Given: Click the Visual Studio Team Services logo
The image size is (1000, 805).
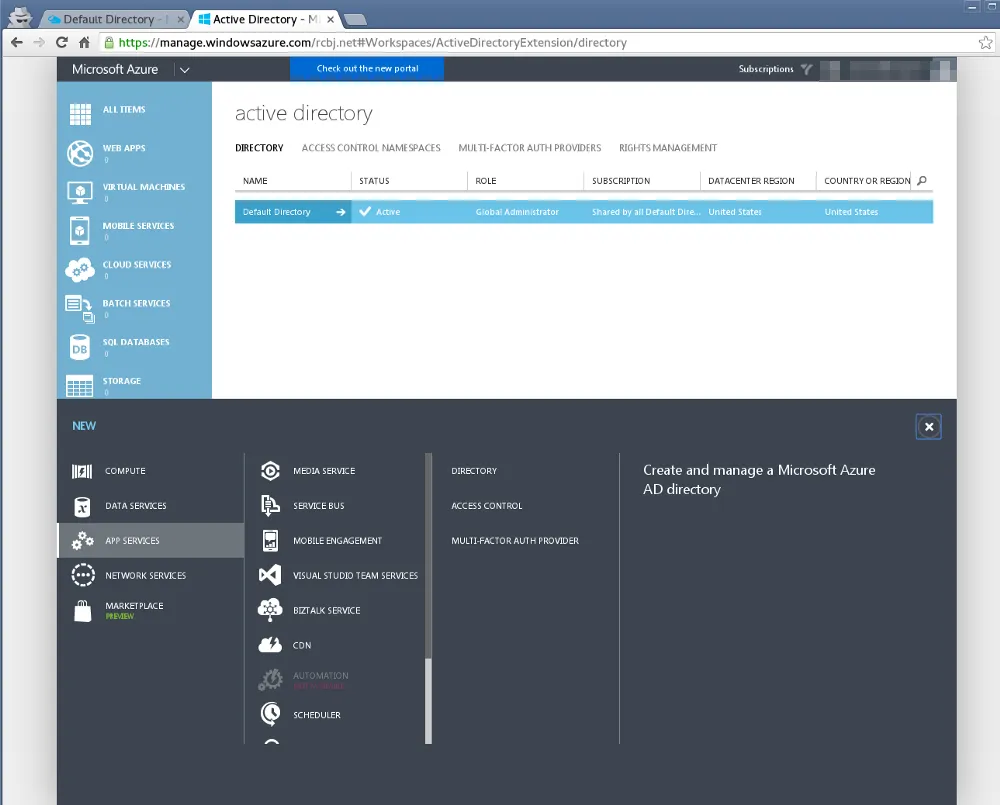Looking at the screenshot, I should tap(270, 575).
